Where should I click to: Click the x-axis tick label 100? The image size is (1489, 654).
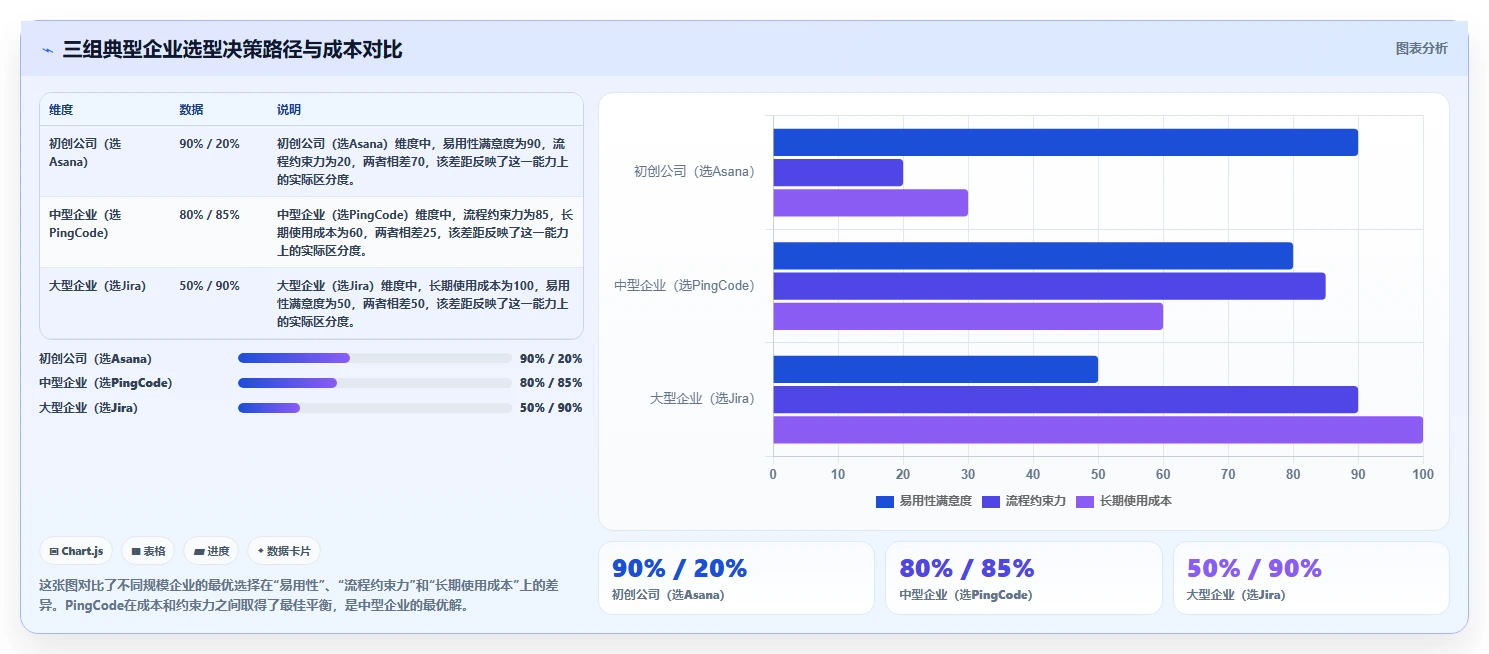pos(1422,474)
